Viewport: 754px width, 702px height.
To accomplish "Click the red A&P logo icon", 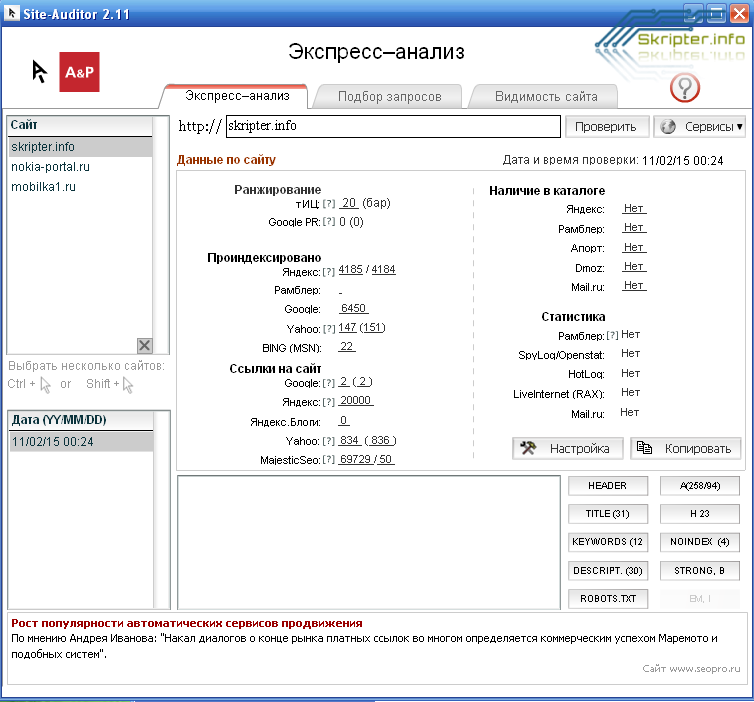I will (79, 72).
